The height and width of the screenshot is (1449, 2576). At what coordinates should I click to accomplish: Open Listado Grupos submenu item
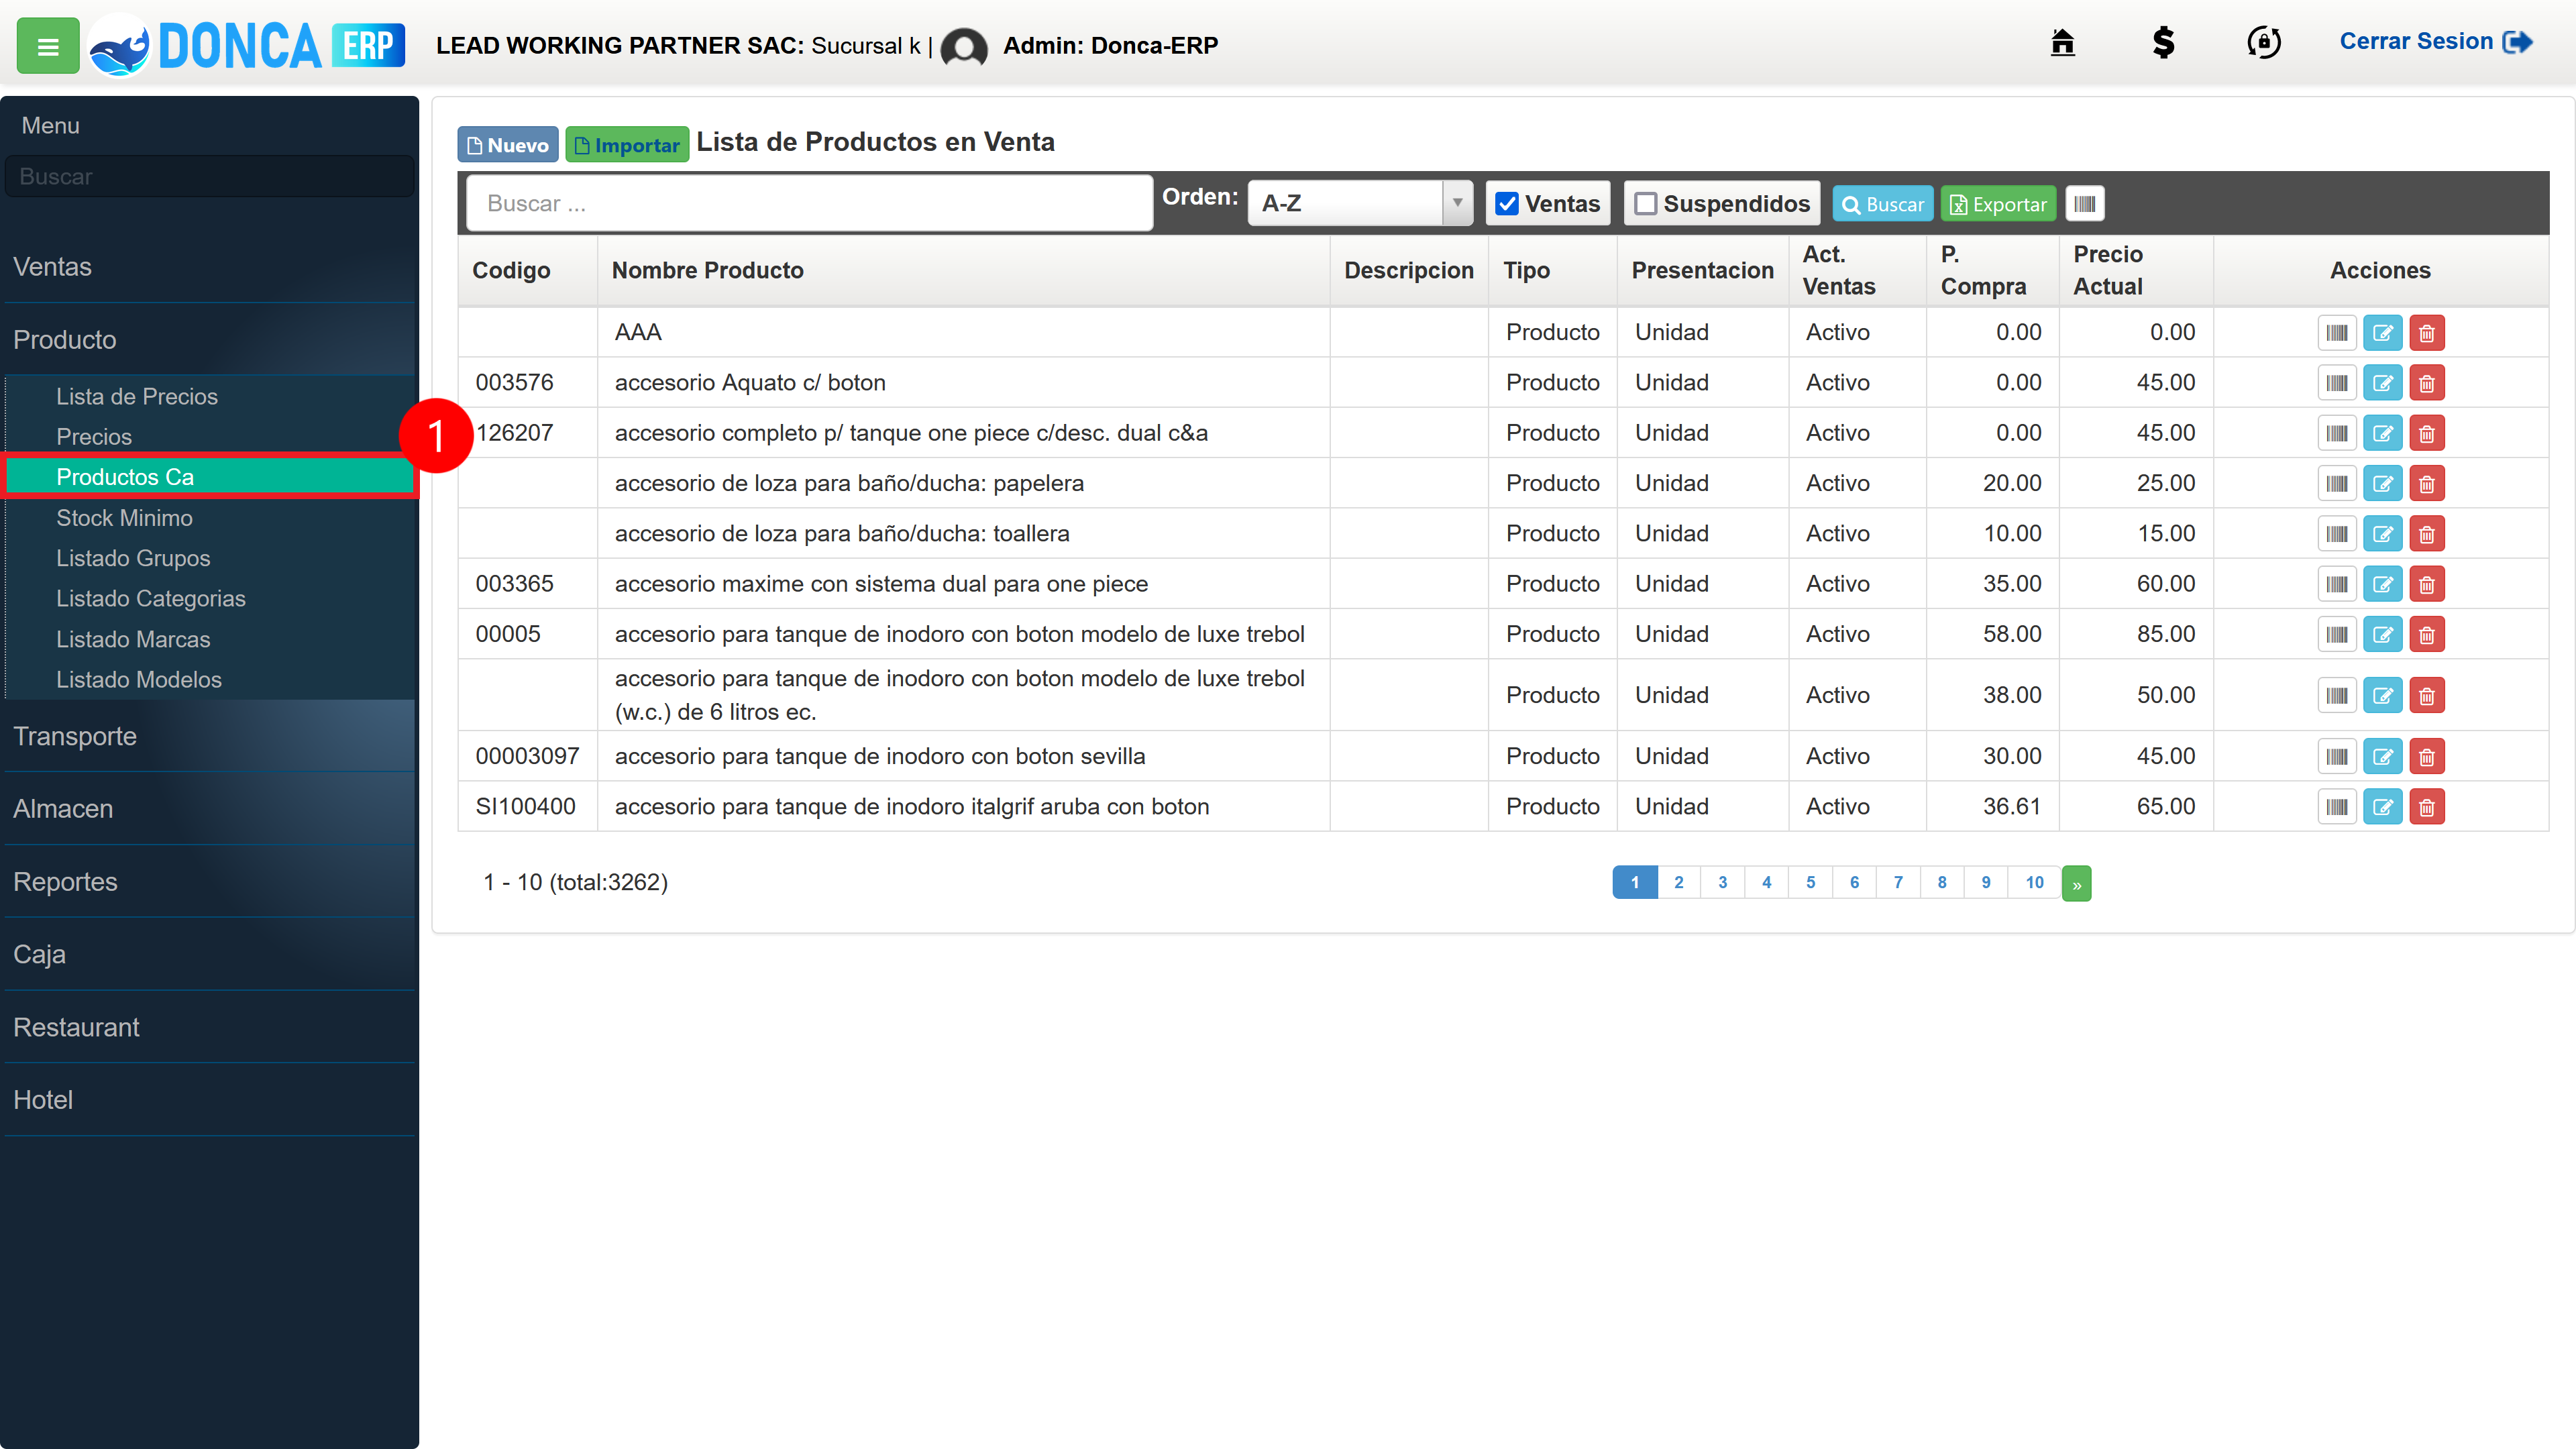[133, 558]
